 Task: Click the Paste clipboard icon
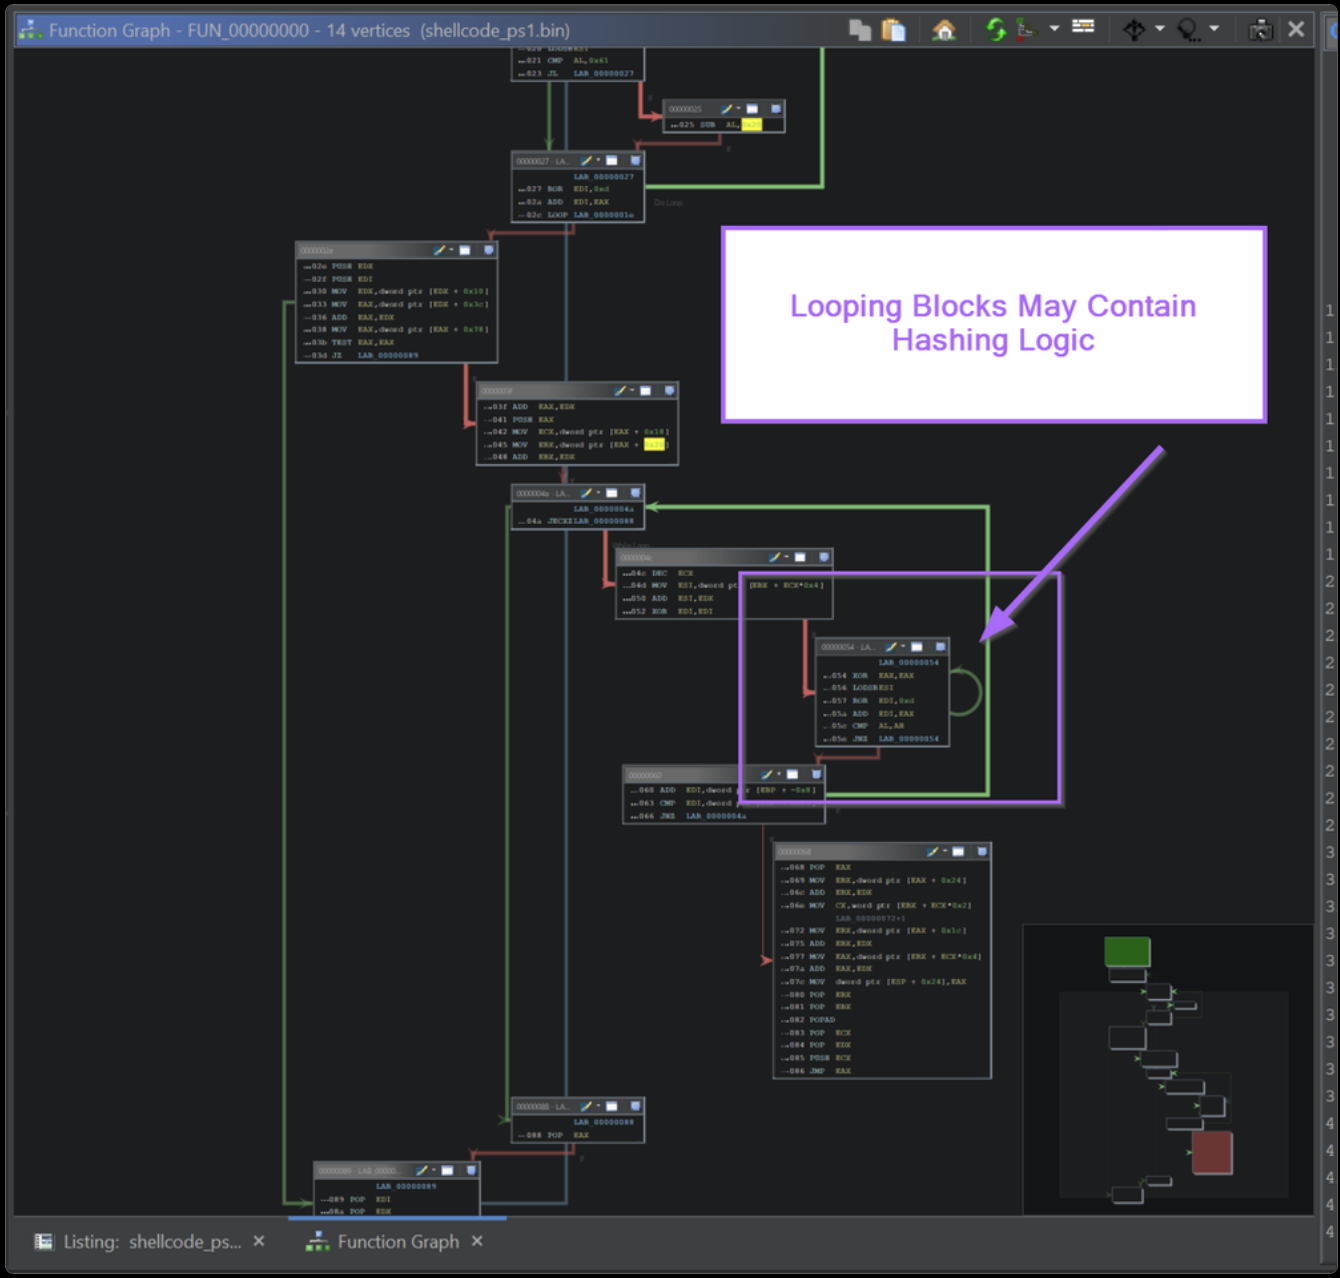pos(893,30)
